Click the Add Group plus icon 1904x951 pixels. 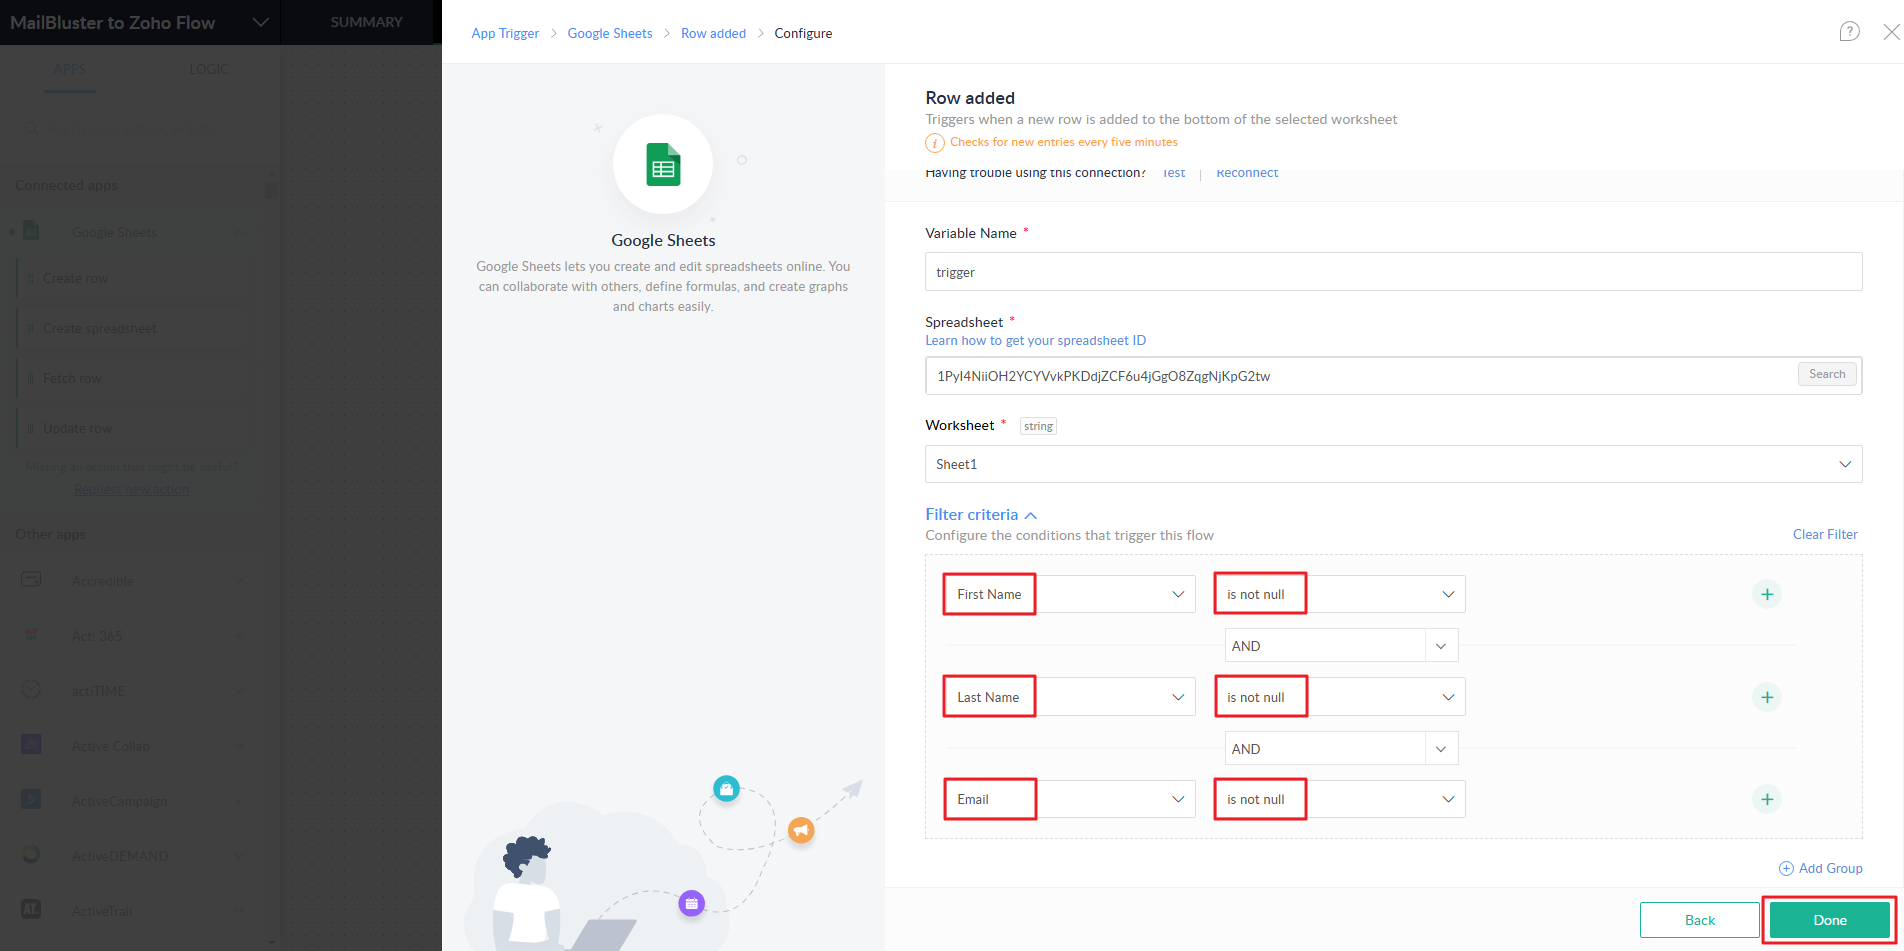click(1786, 868)
